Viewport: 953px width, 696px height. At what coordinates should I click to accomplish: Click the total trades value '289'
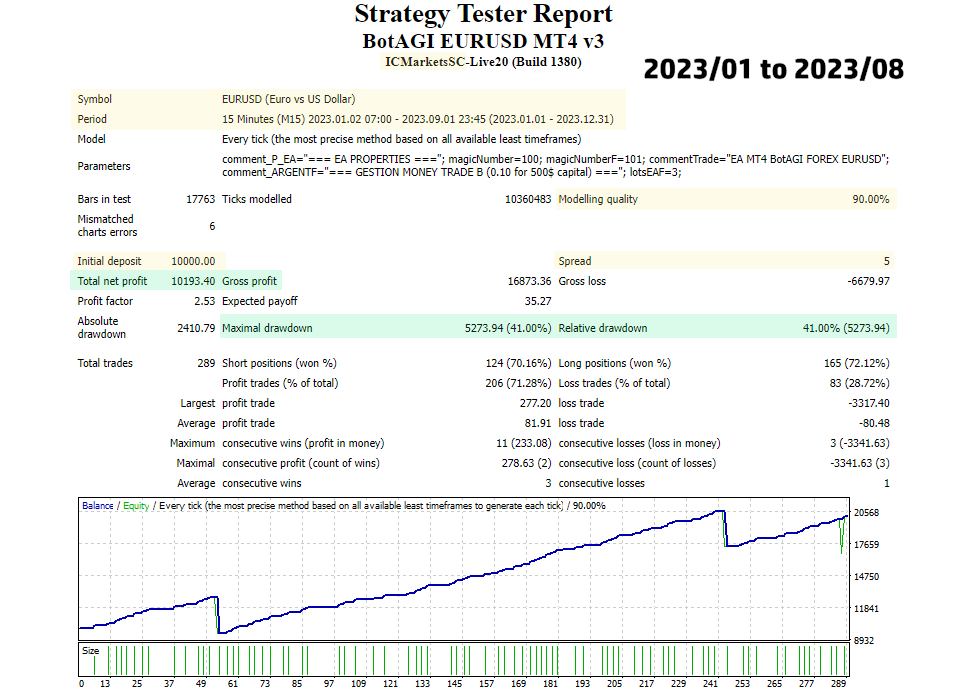click(x=207, y=363)
